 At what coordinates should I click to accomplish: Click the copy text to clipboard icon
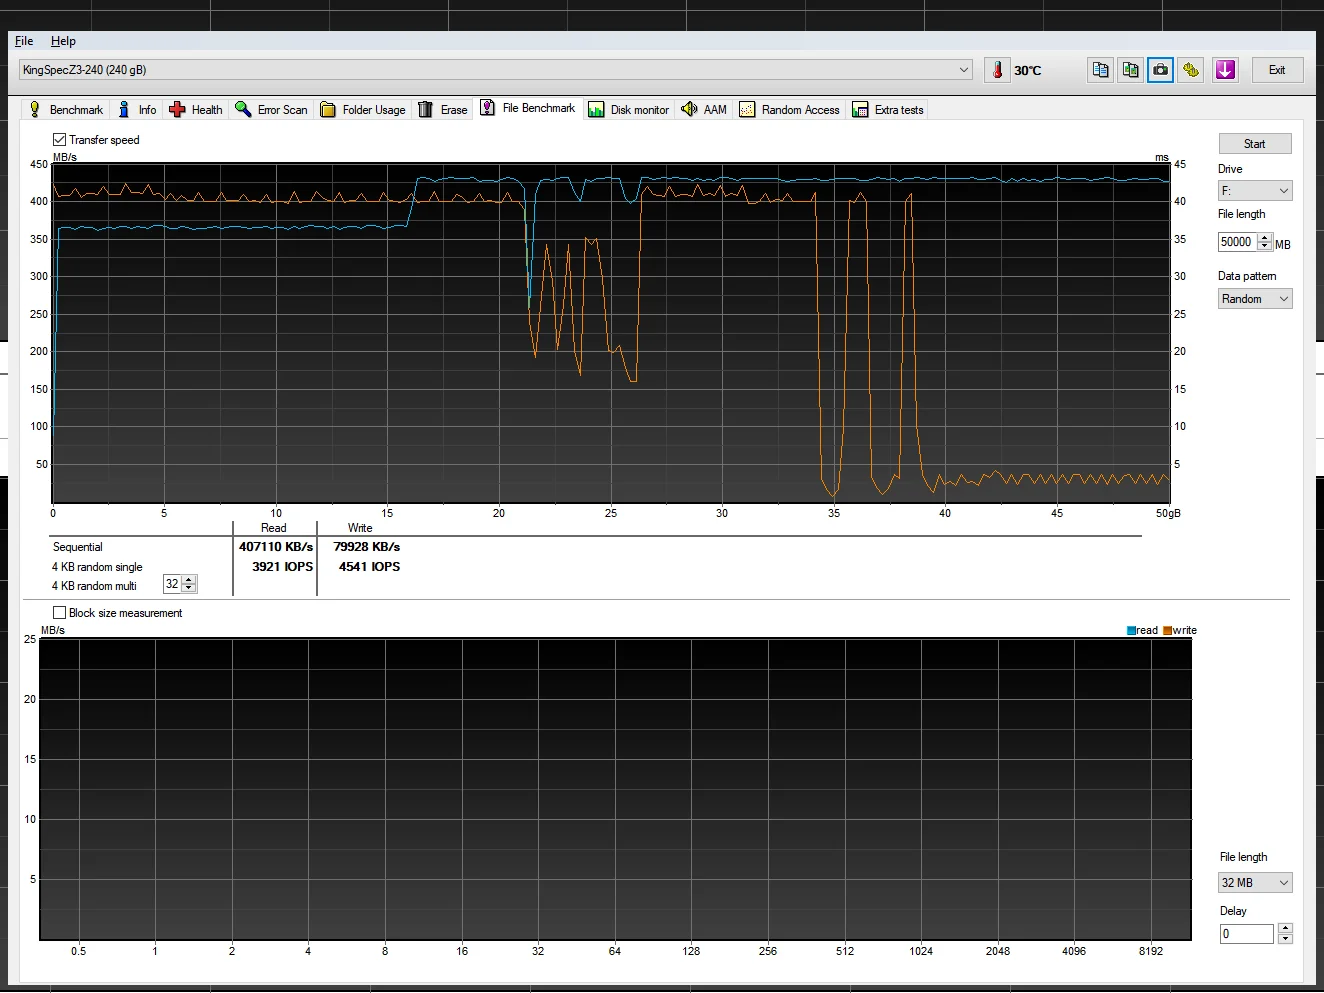[1100, 70]
